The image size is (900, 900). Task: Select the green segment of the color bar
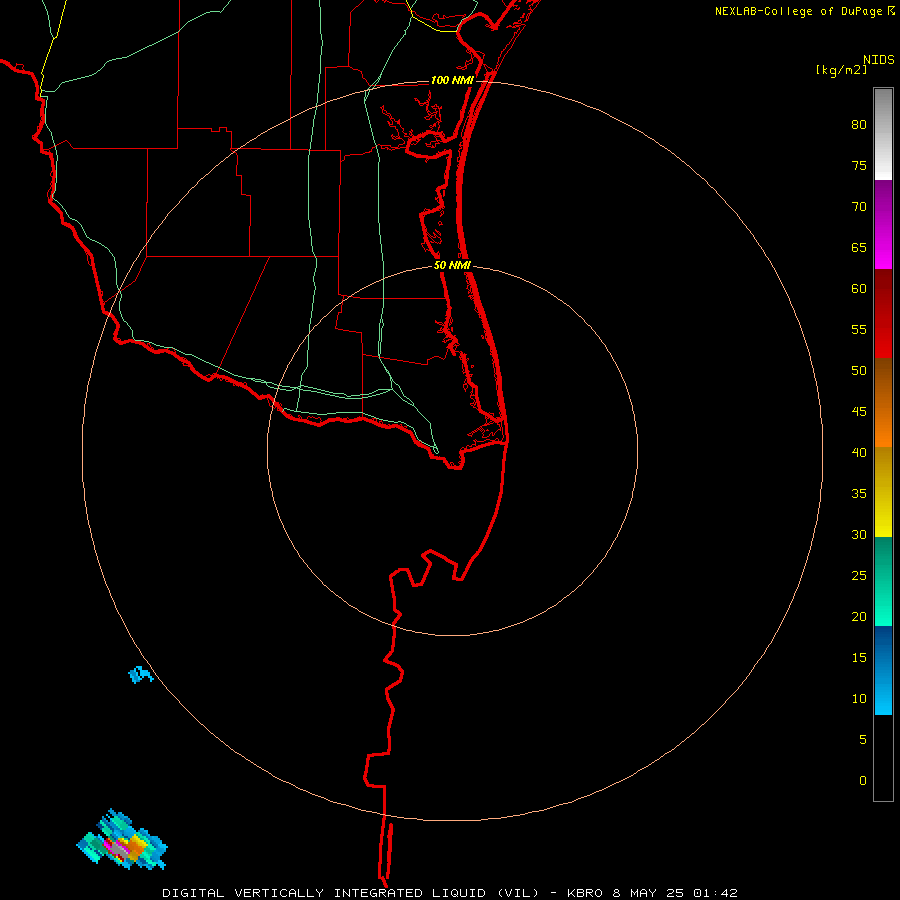tap(883, 581)
